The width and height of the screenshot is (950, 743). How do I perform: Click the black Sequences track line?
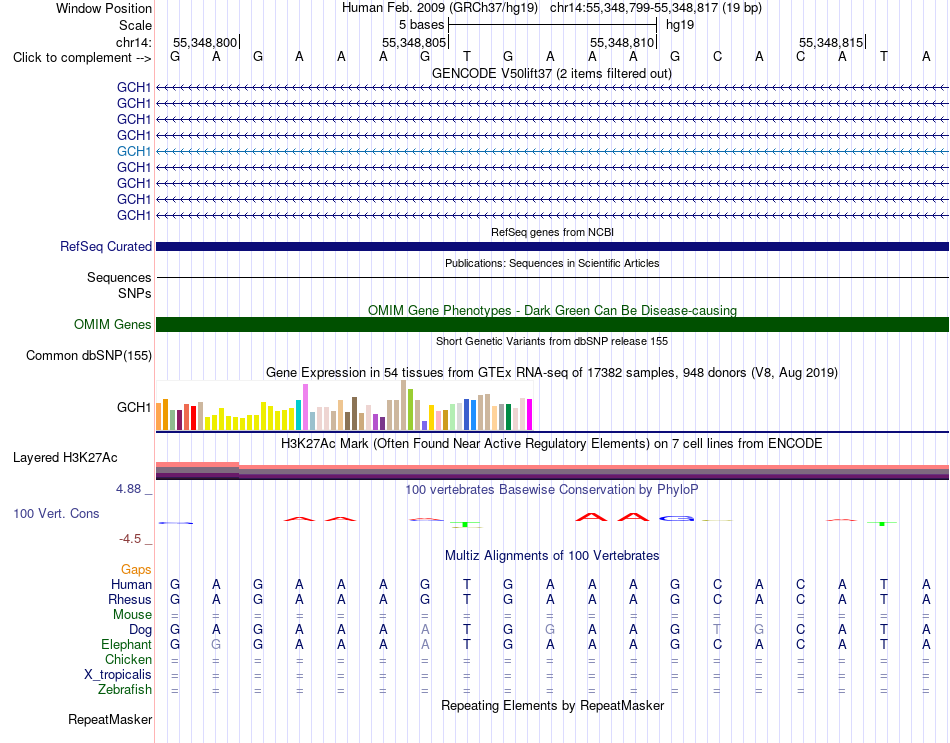[x=552, y=278]
